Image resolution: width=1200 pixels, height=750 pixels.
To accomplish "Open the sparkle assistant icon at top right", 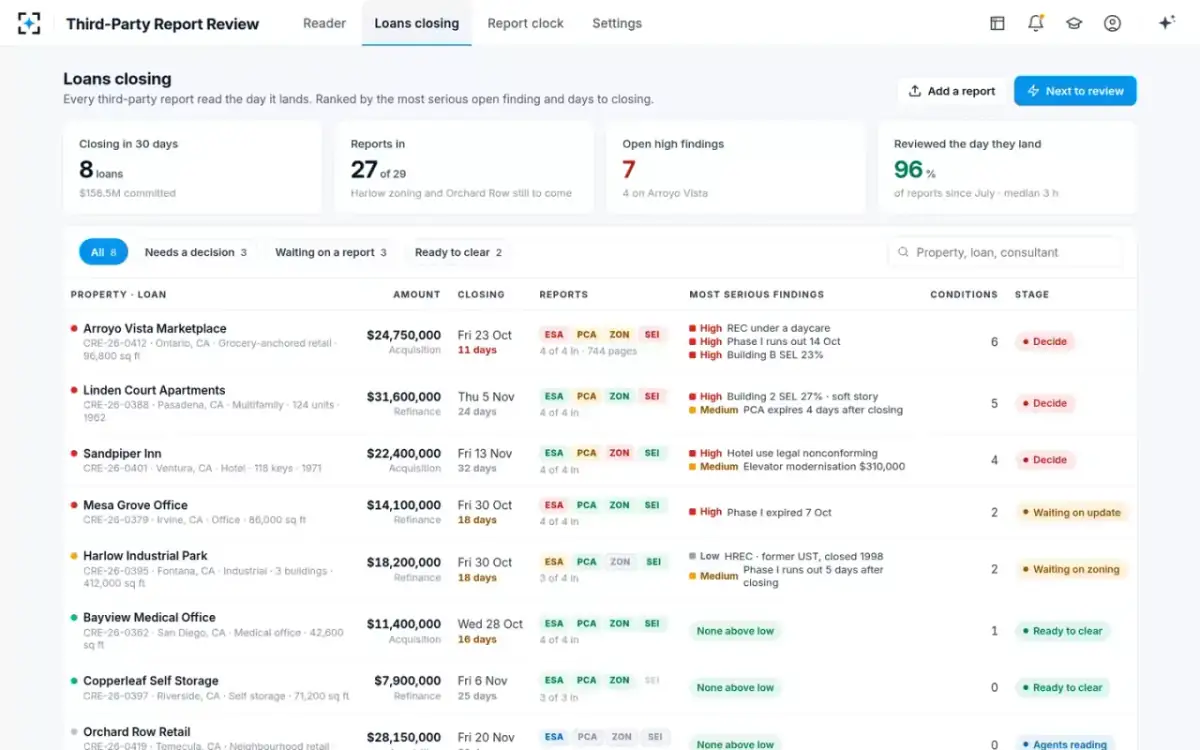I will [1166, 23].
